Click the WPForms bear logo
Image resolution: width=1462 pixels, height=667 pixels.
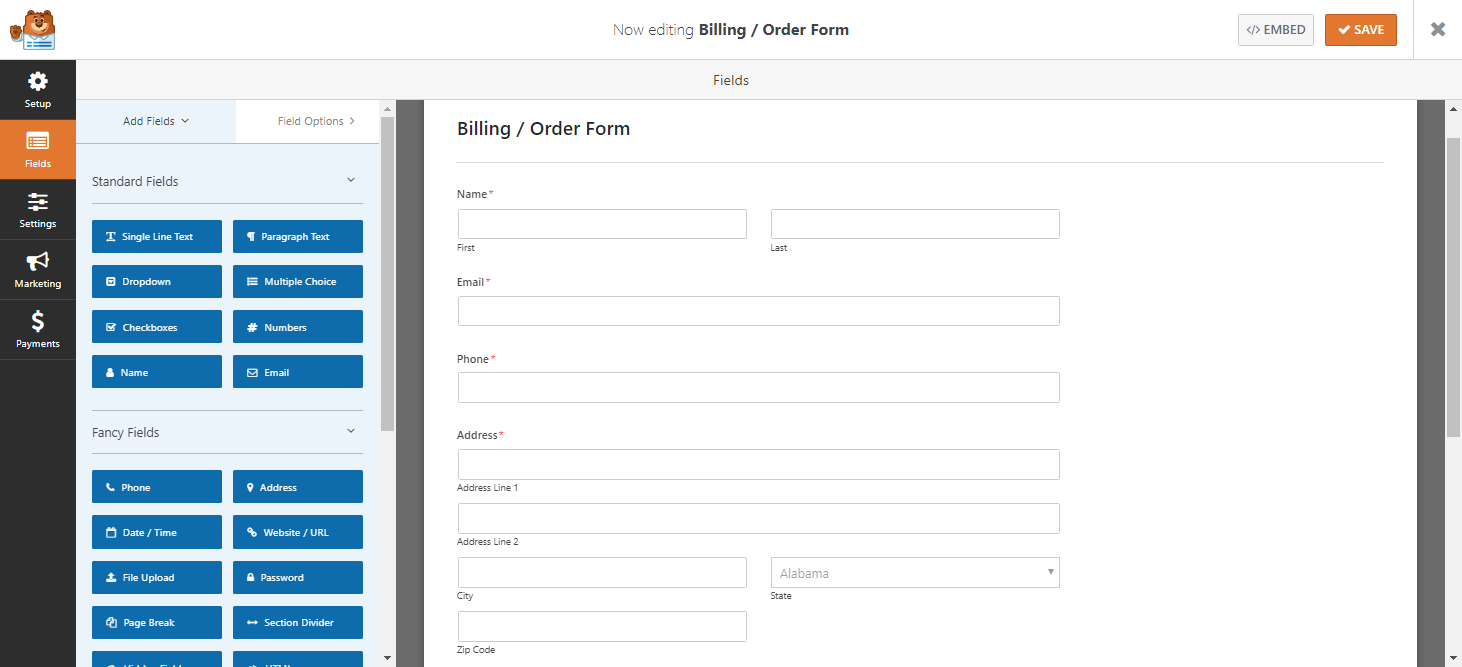pos(32,30)
